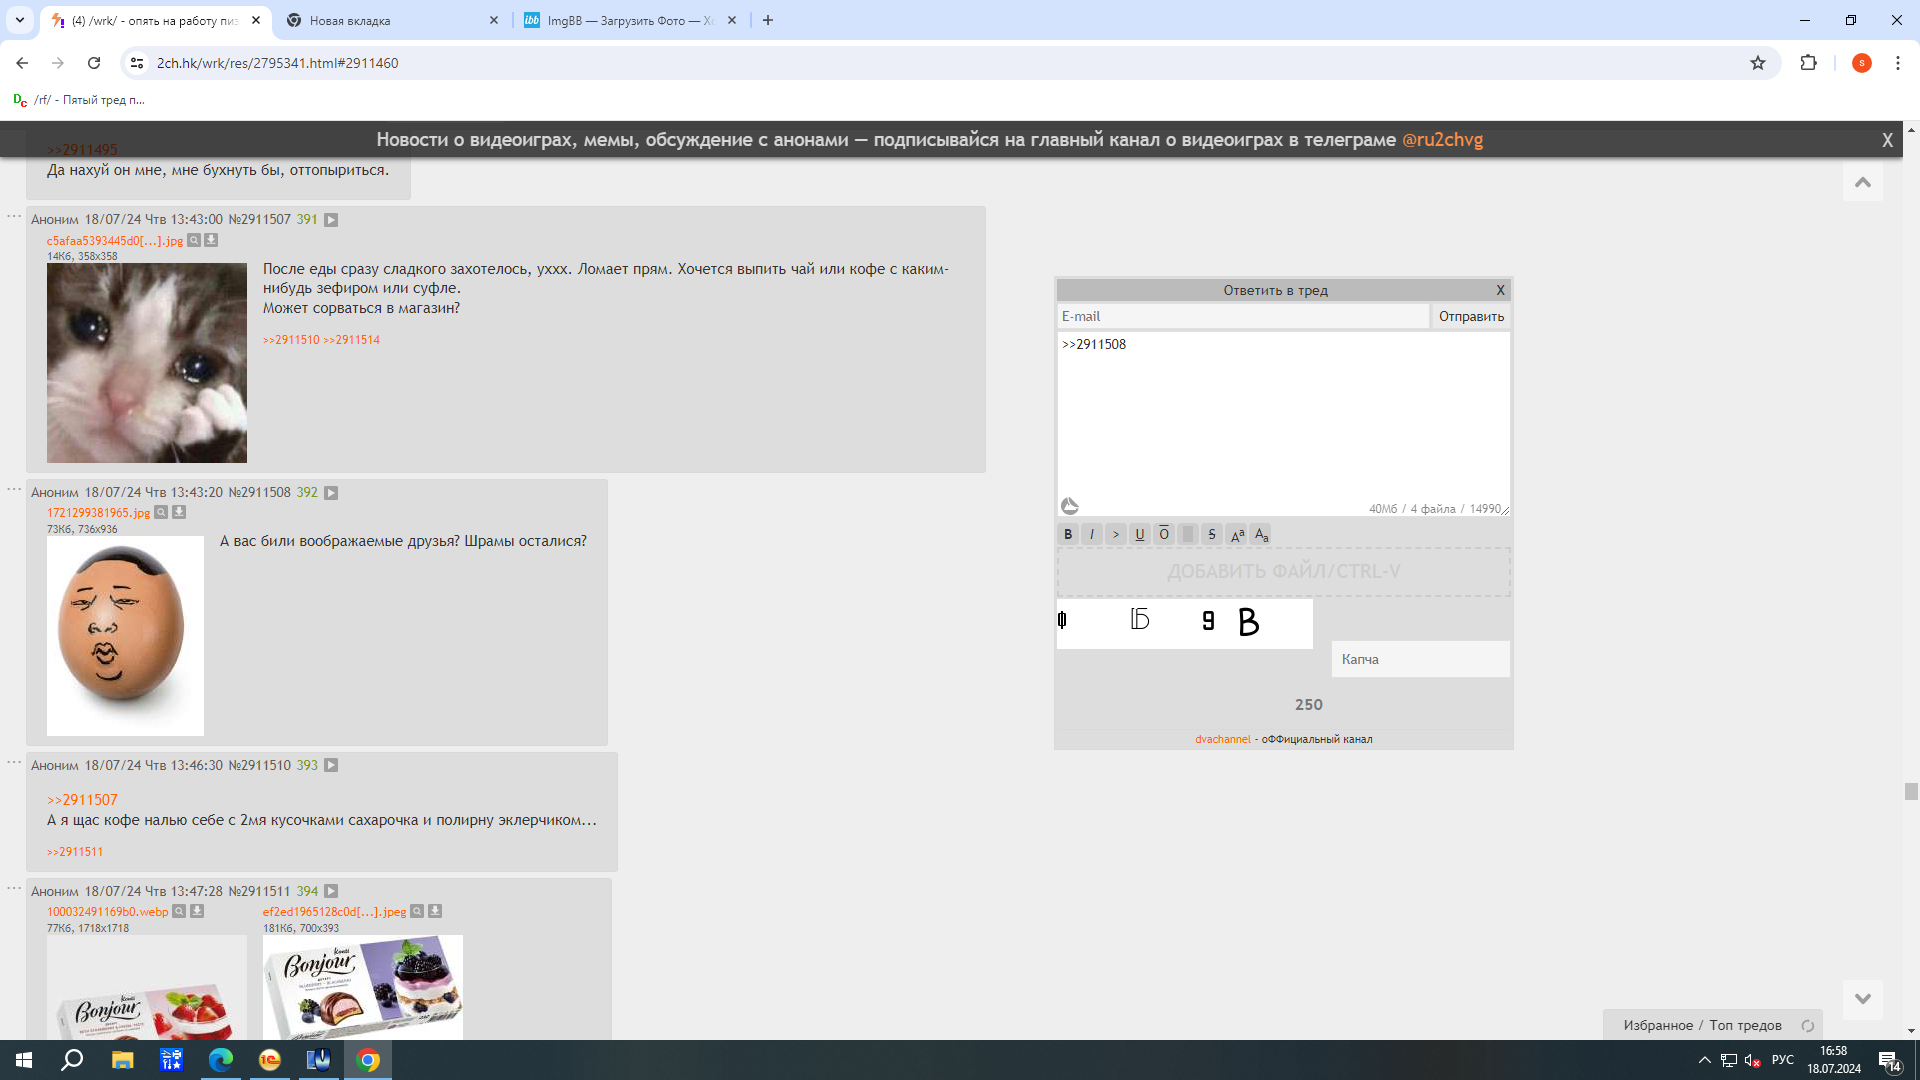
Task: Download image ef2ed1965128c0d[...].jpeg
Action: pyautogui.click(x=435, y=911)
